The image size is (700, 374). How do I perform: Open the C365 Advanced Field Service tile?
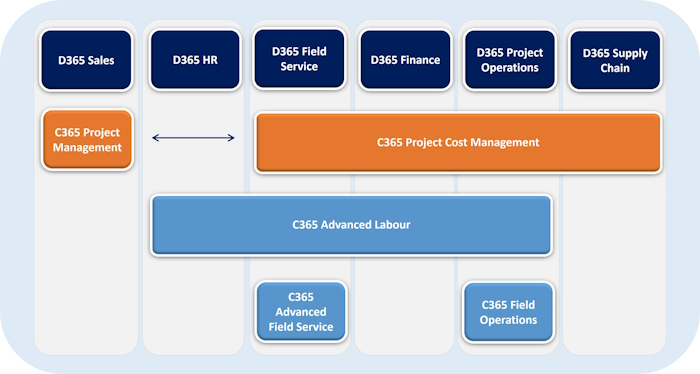click(x=301, y=312)
